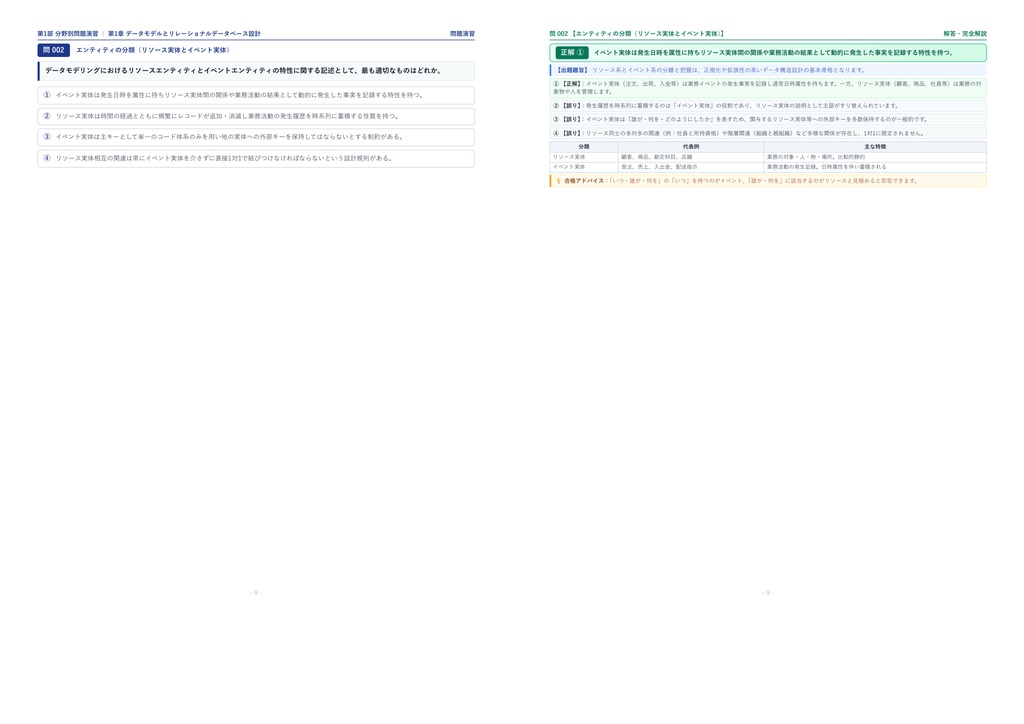Click the 'イベント実体' table row cell

tap(584, 167)
